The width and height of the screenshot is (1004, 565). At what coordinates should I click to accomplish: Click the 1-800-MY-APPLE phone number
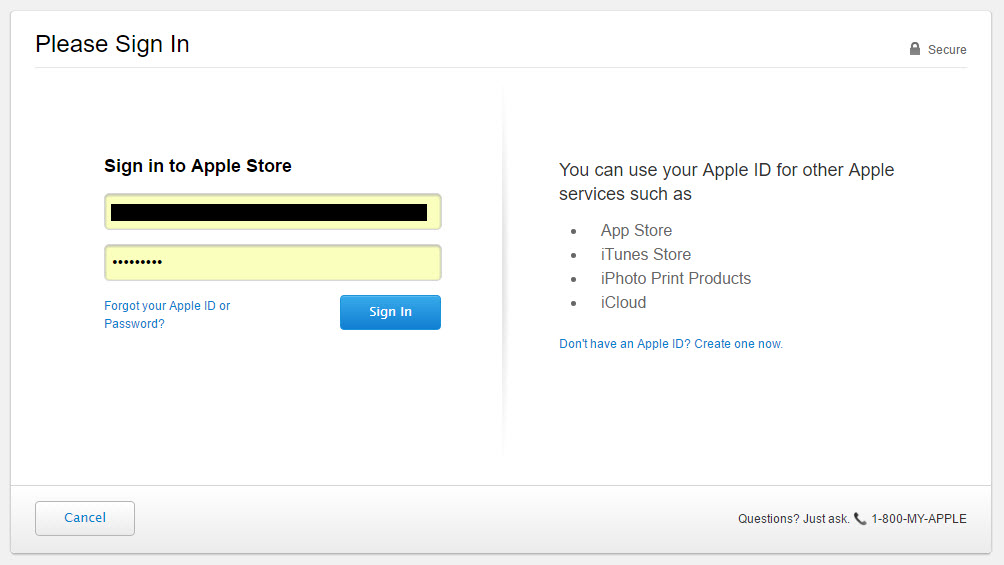pyautogui.click(x=918, y=519)
